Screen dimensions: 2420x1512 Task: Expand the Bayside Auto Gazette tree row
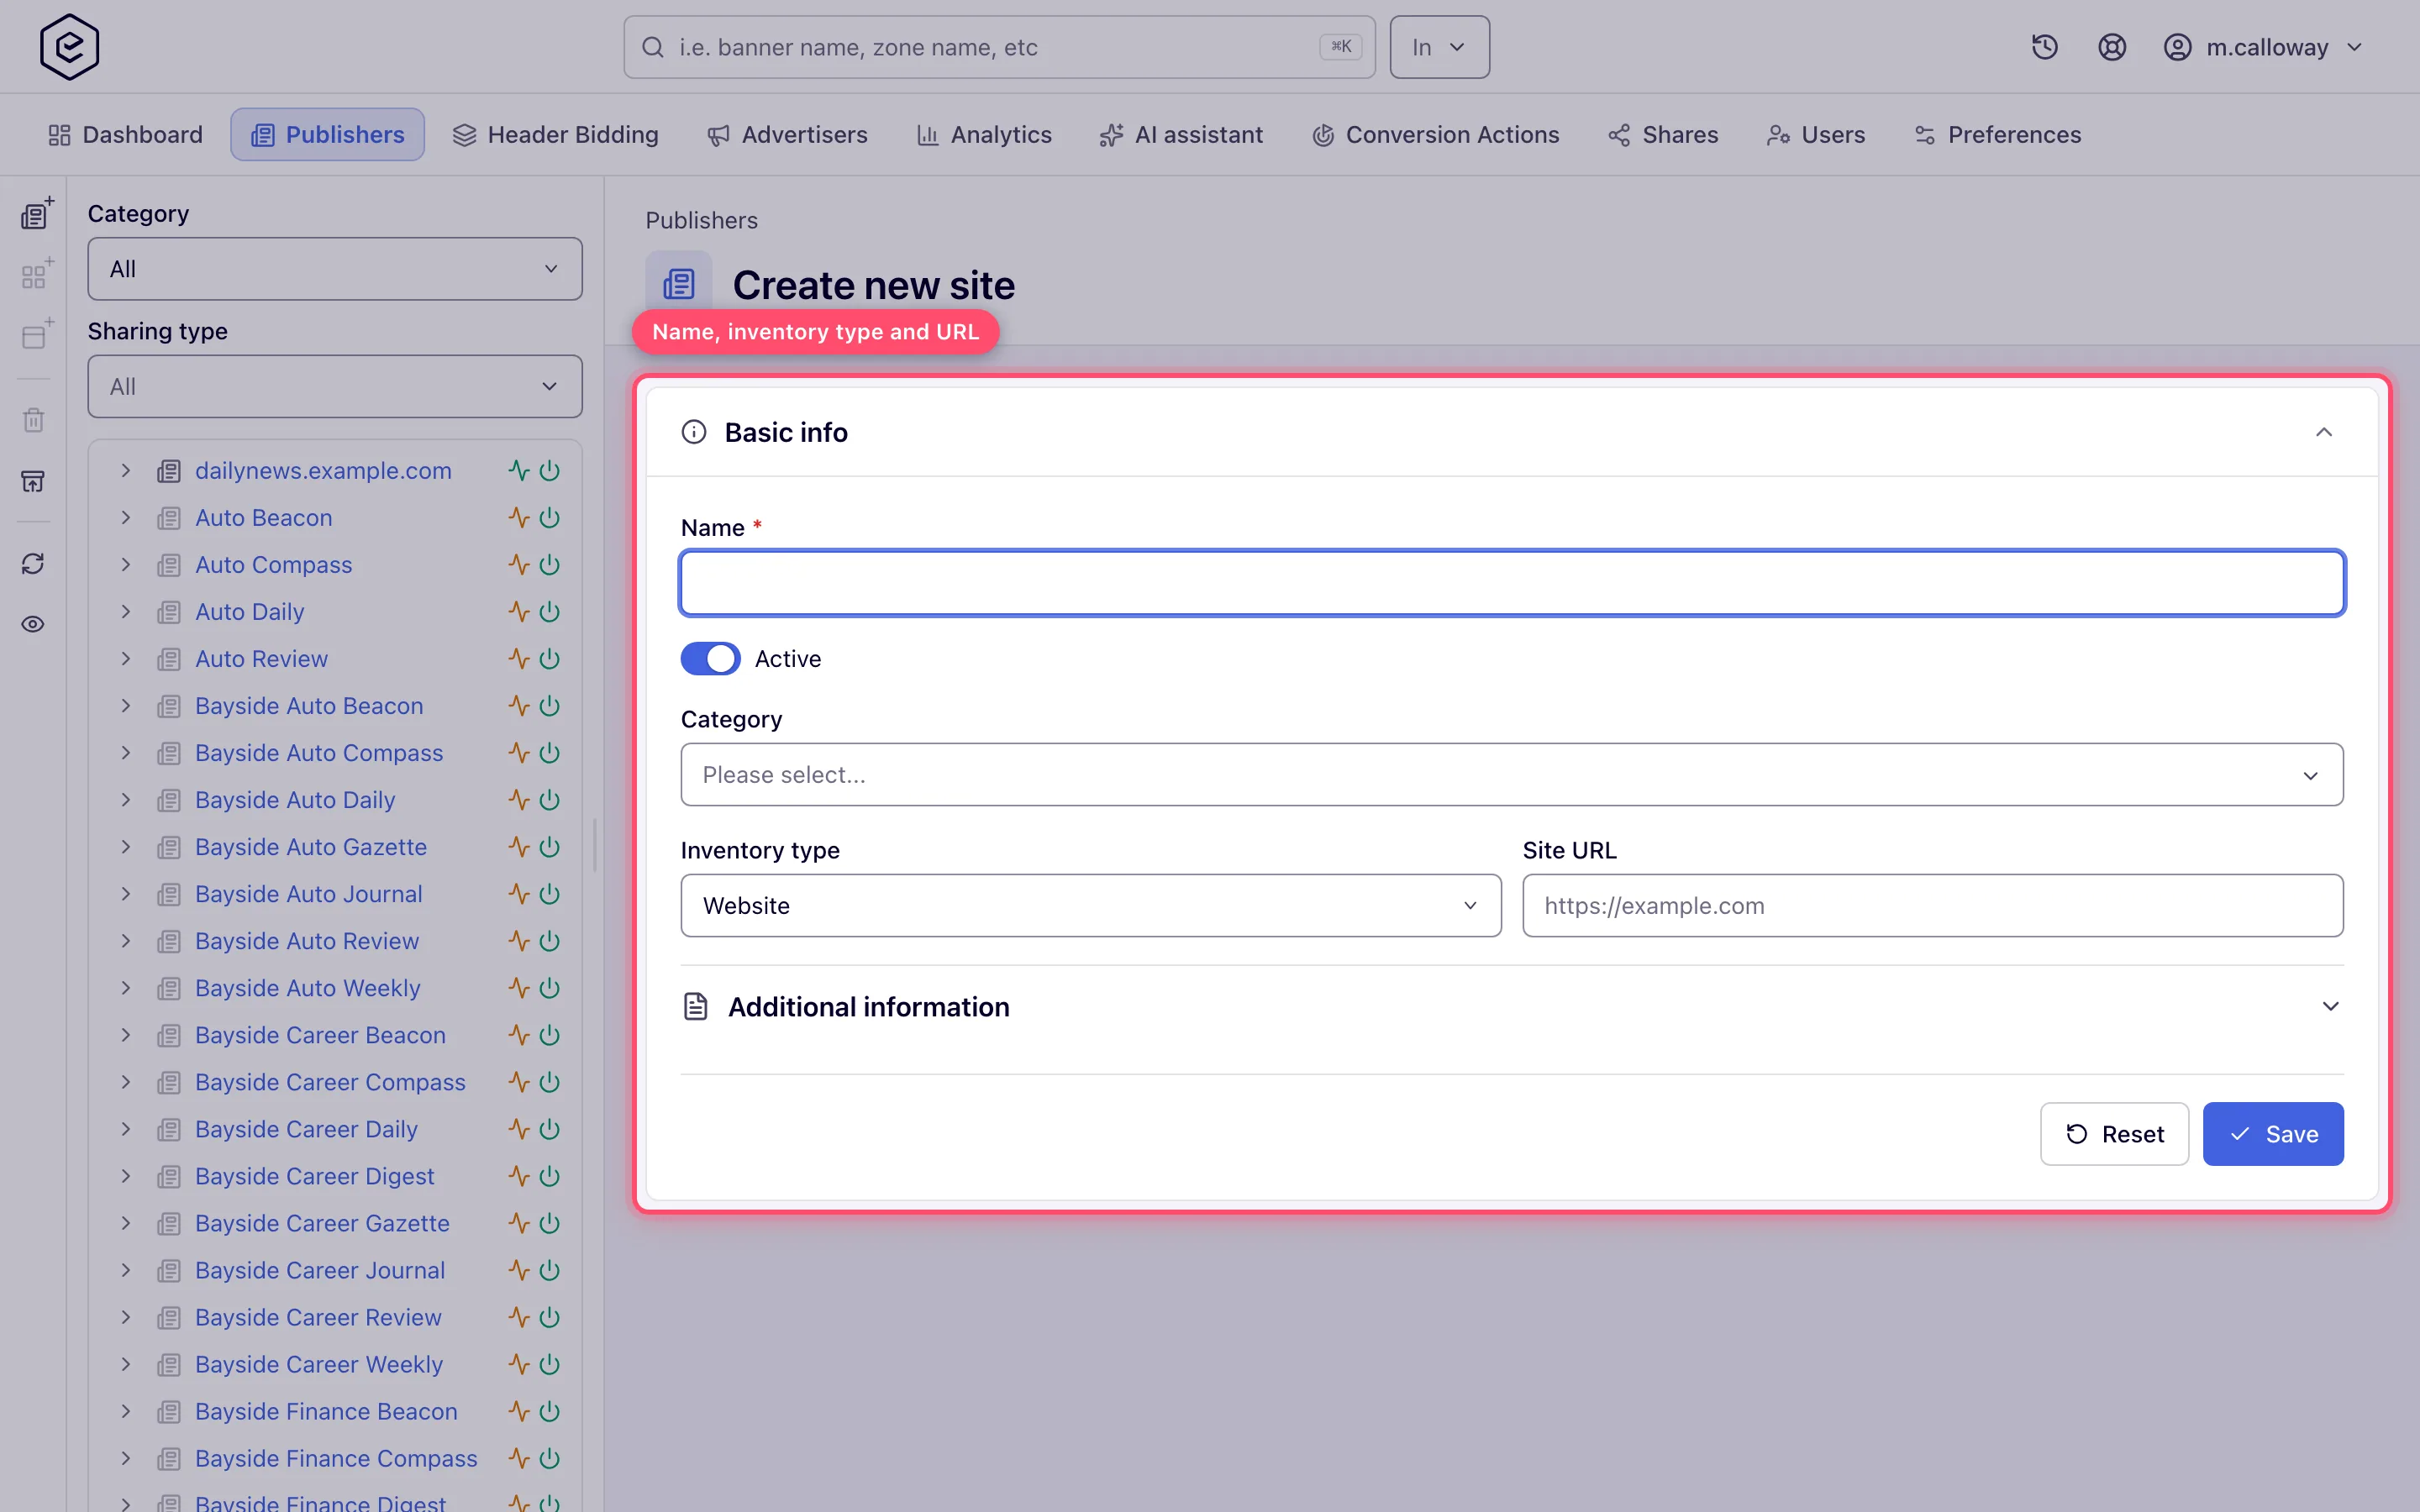click(x=126, y=847)
